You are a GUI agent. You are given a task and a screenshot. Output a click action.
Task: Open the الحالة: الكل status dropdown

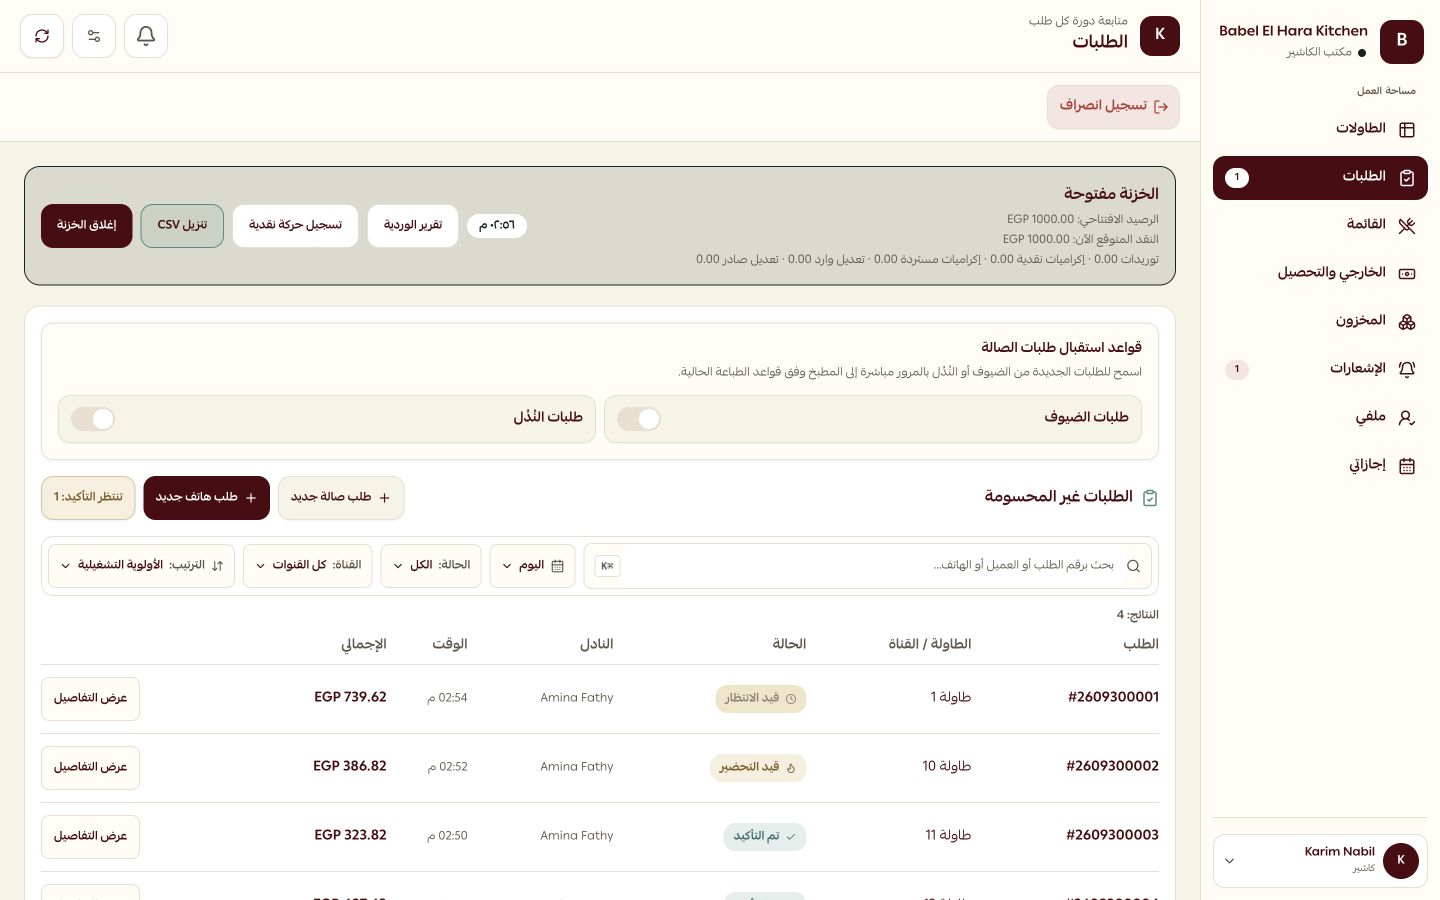click(x=431, y=566)
